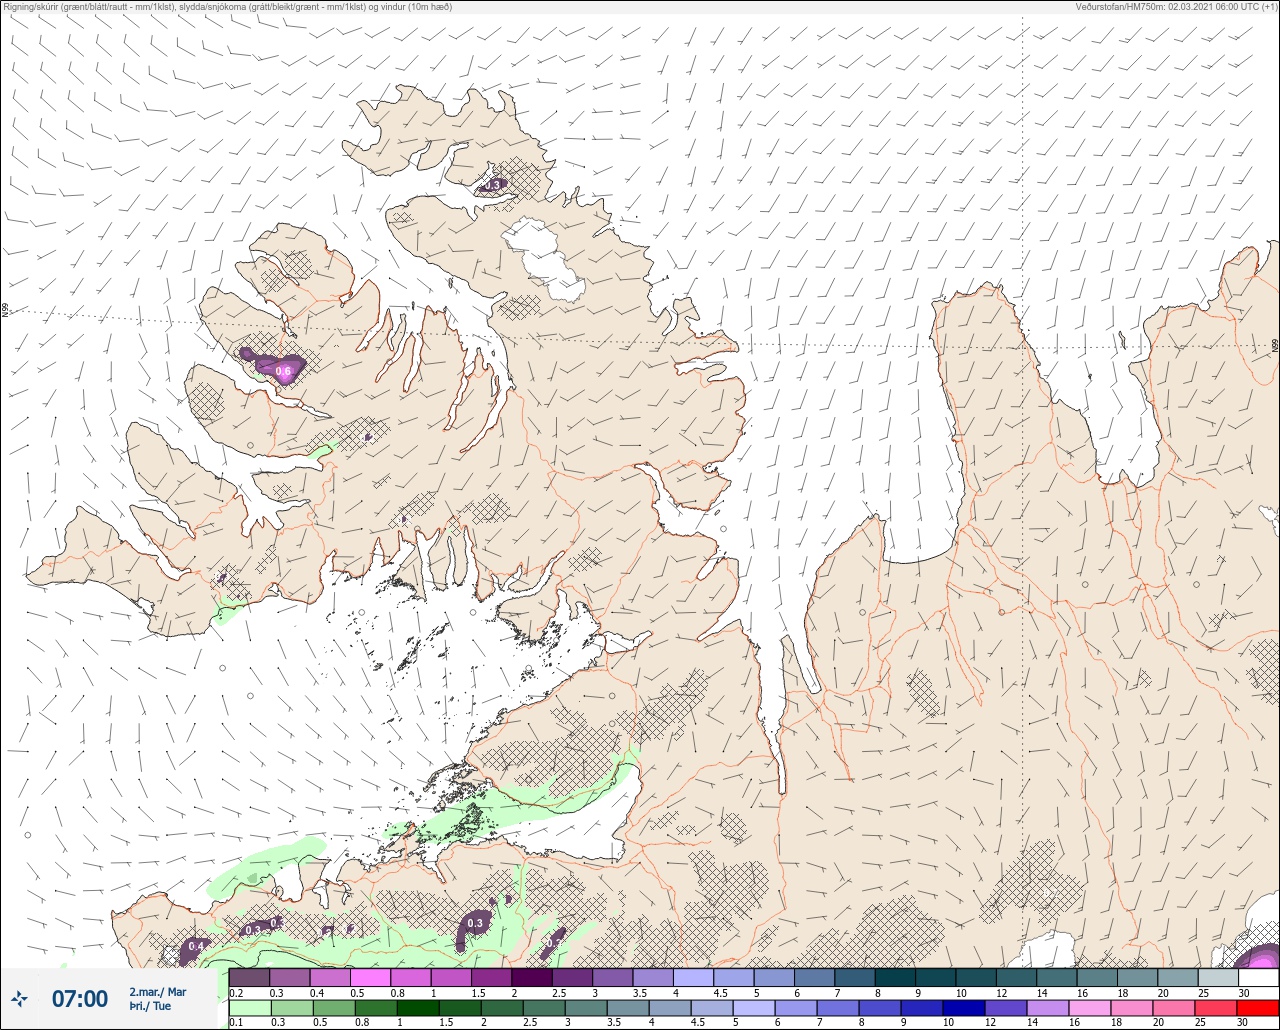Click the weekday text 'Þri./ Tue'
The image size is (1280, 1030).
pyautogui.click(x=150, y=1006)
